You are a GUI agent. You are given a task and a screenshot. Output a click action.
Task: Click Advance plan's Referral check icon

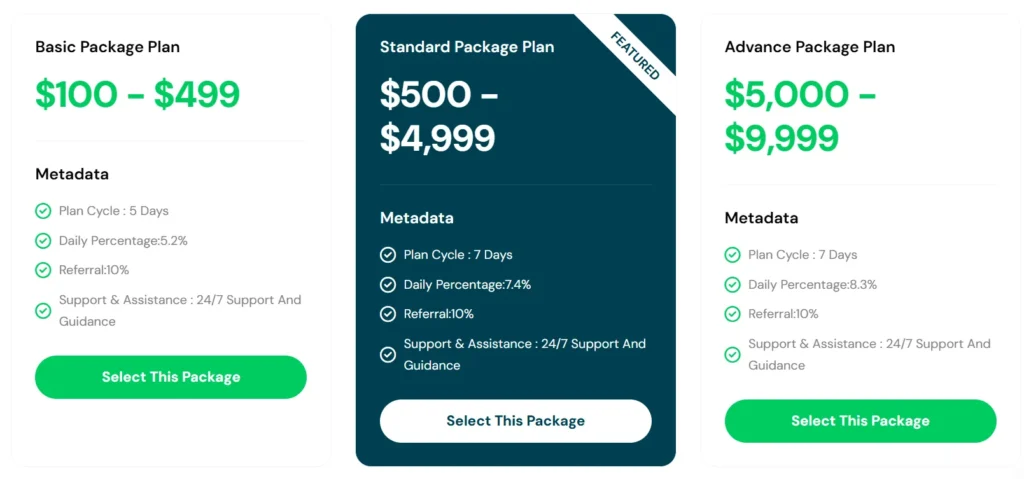pos(733,314)
